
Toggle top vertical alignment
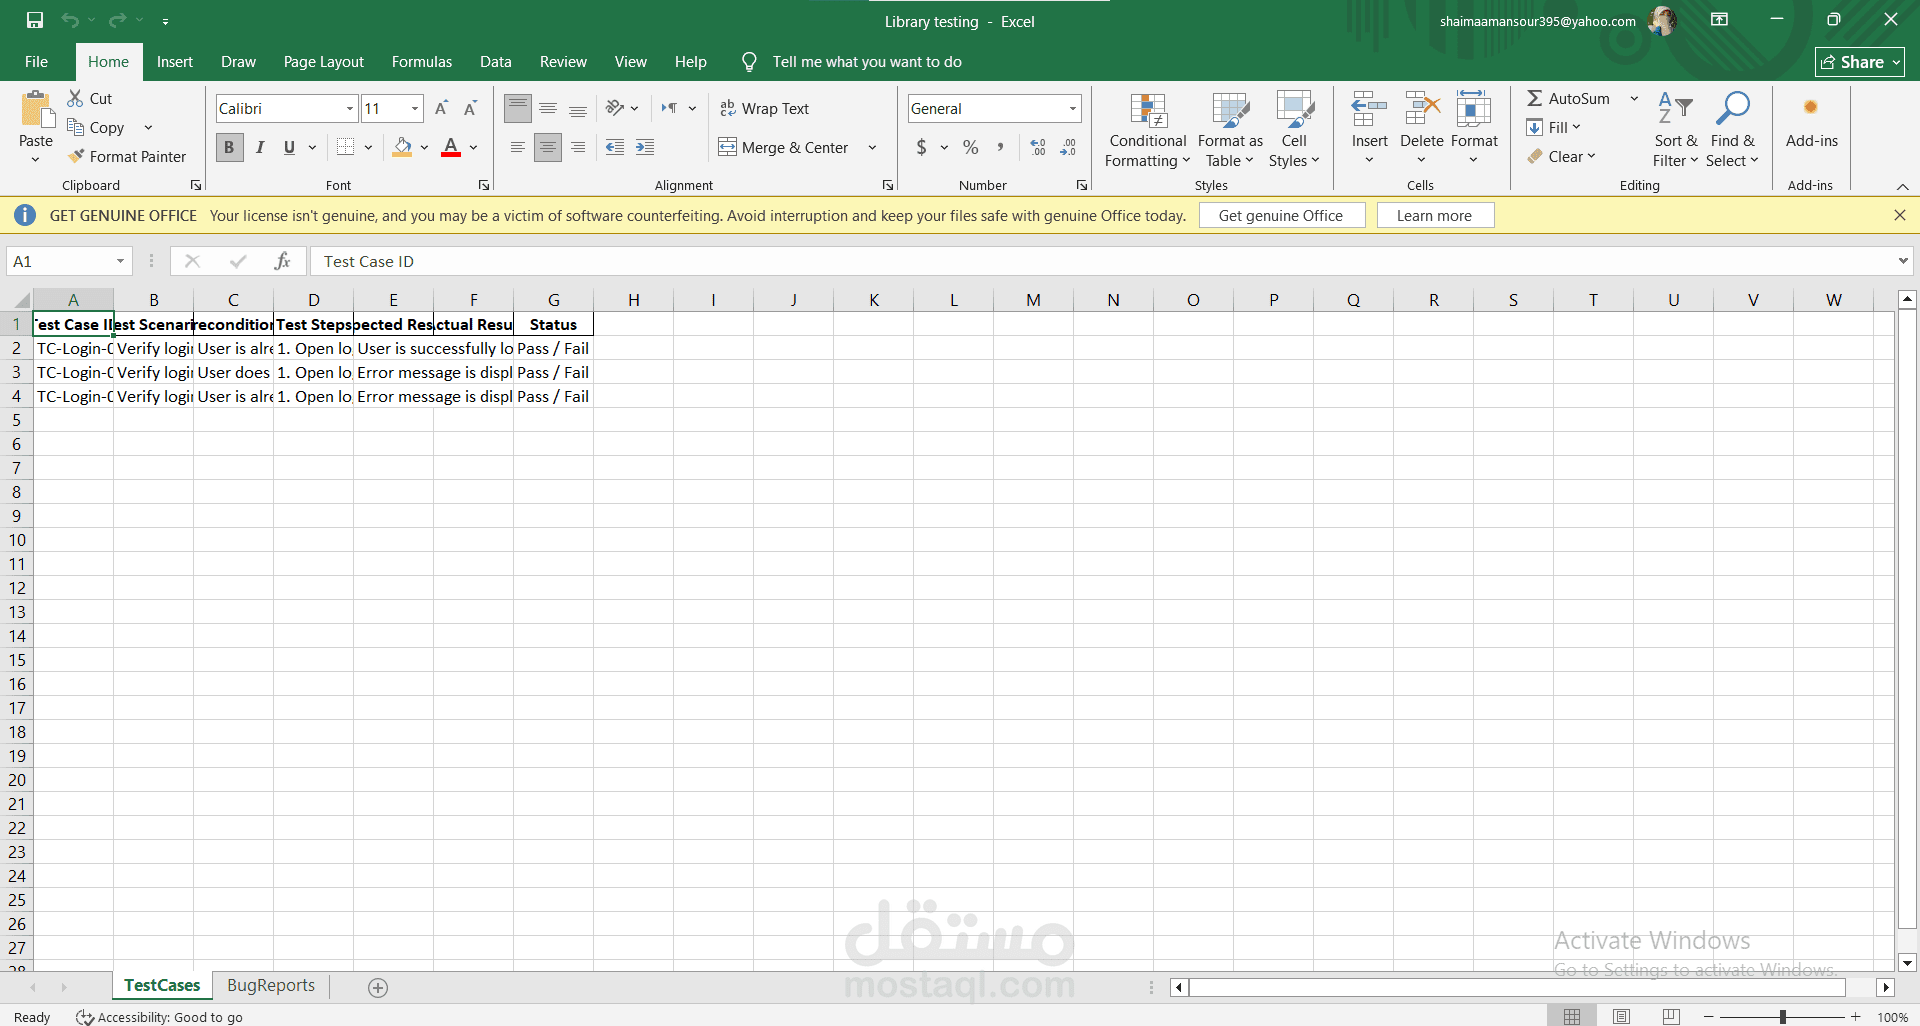(x=518, y=108)
